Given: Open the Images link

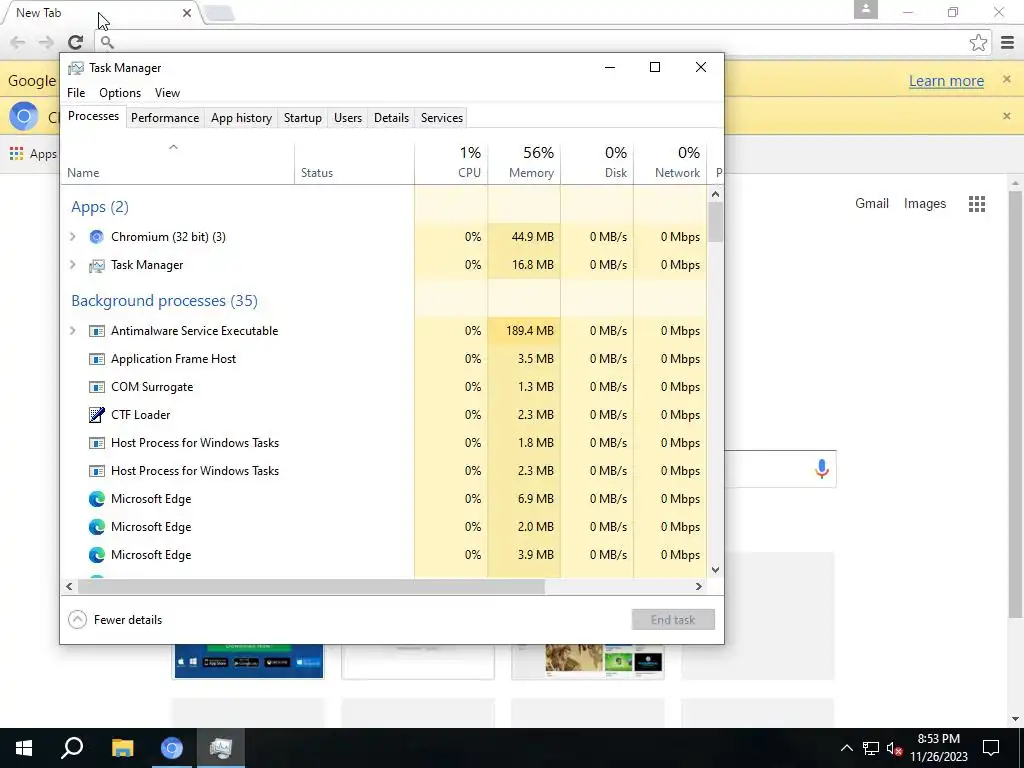Looking at the screenshot, I should click(x=925, y=204).
